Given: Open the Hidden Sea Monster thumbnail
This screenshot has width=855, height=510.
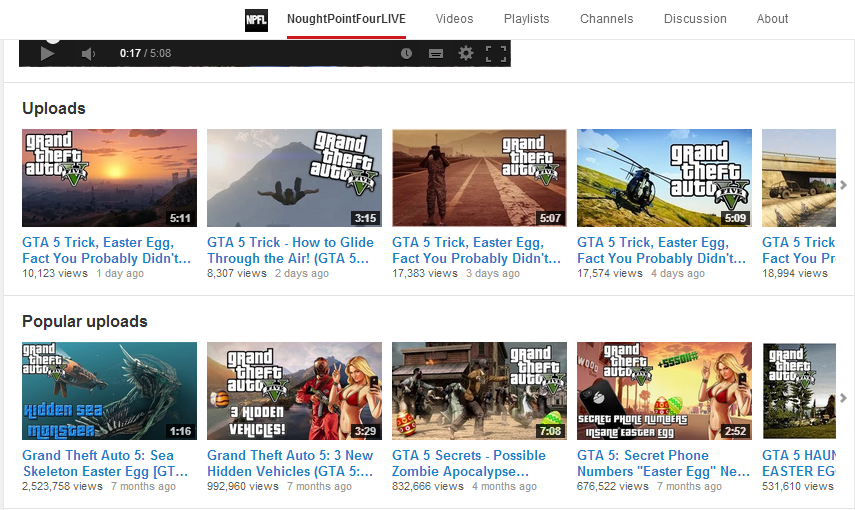Looking at the screenshot, I should (109, 391).
